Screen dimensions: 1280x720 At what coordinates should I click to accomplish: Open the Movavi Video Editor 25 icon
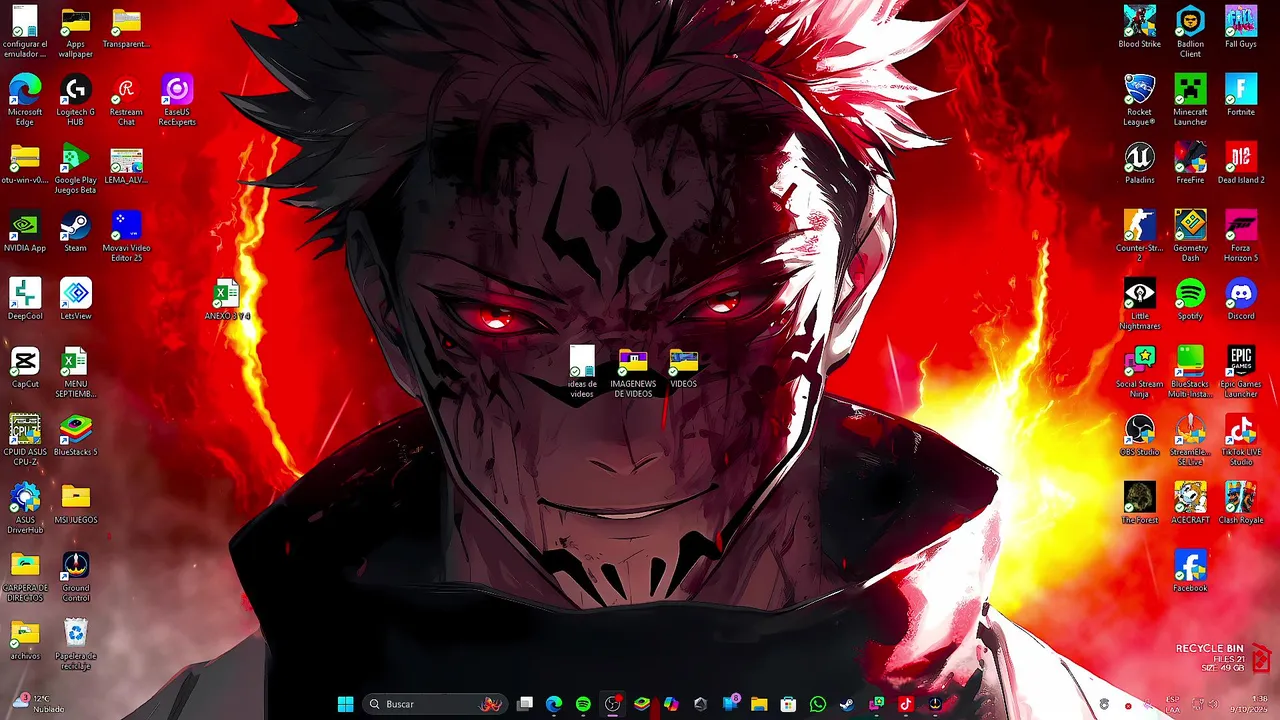(126, 236)
